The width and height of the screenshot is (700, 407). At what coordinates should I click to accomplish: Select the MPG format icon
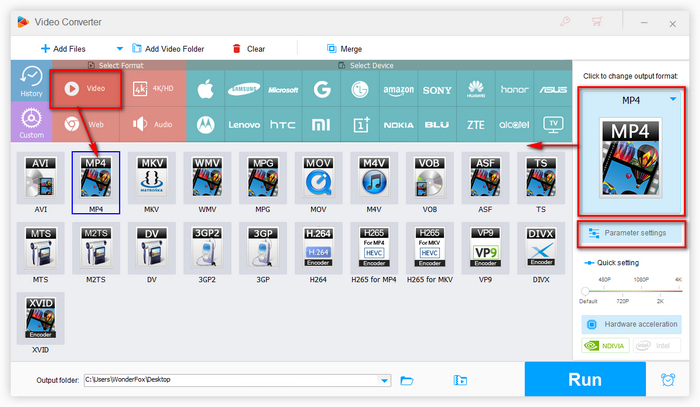[262, 178]
